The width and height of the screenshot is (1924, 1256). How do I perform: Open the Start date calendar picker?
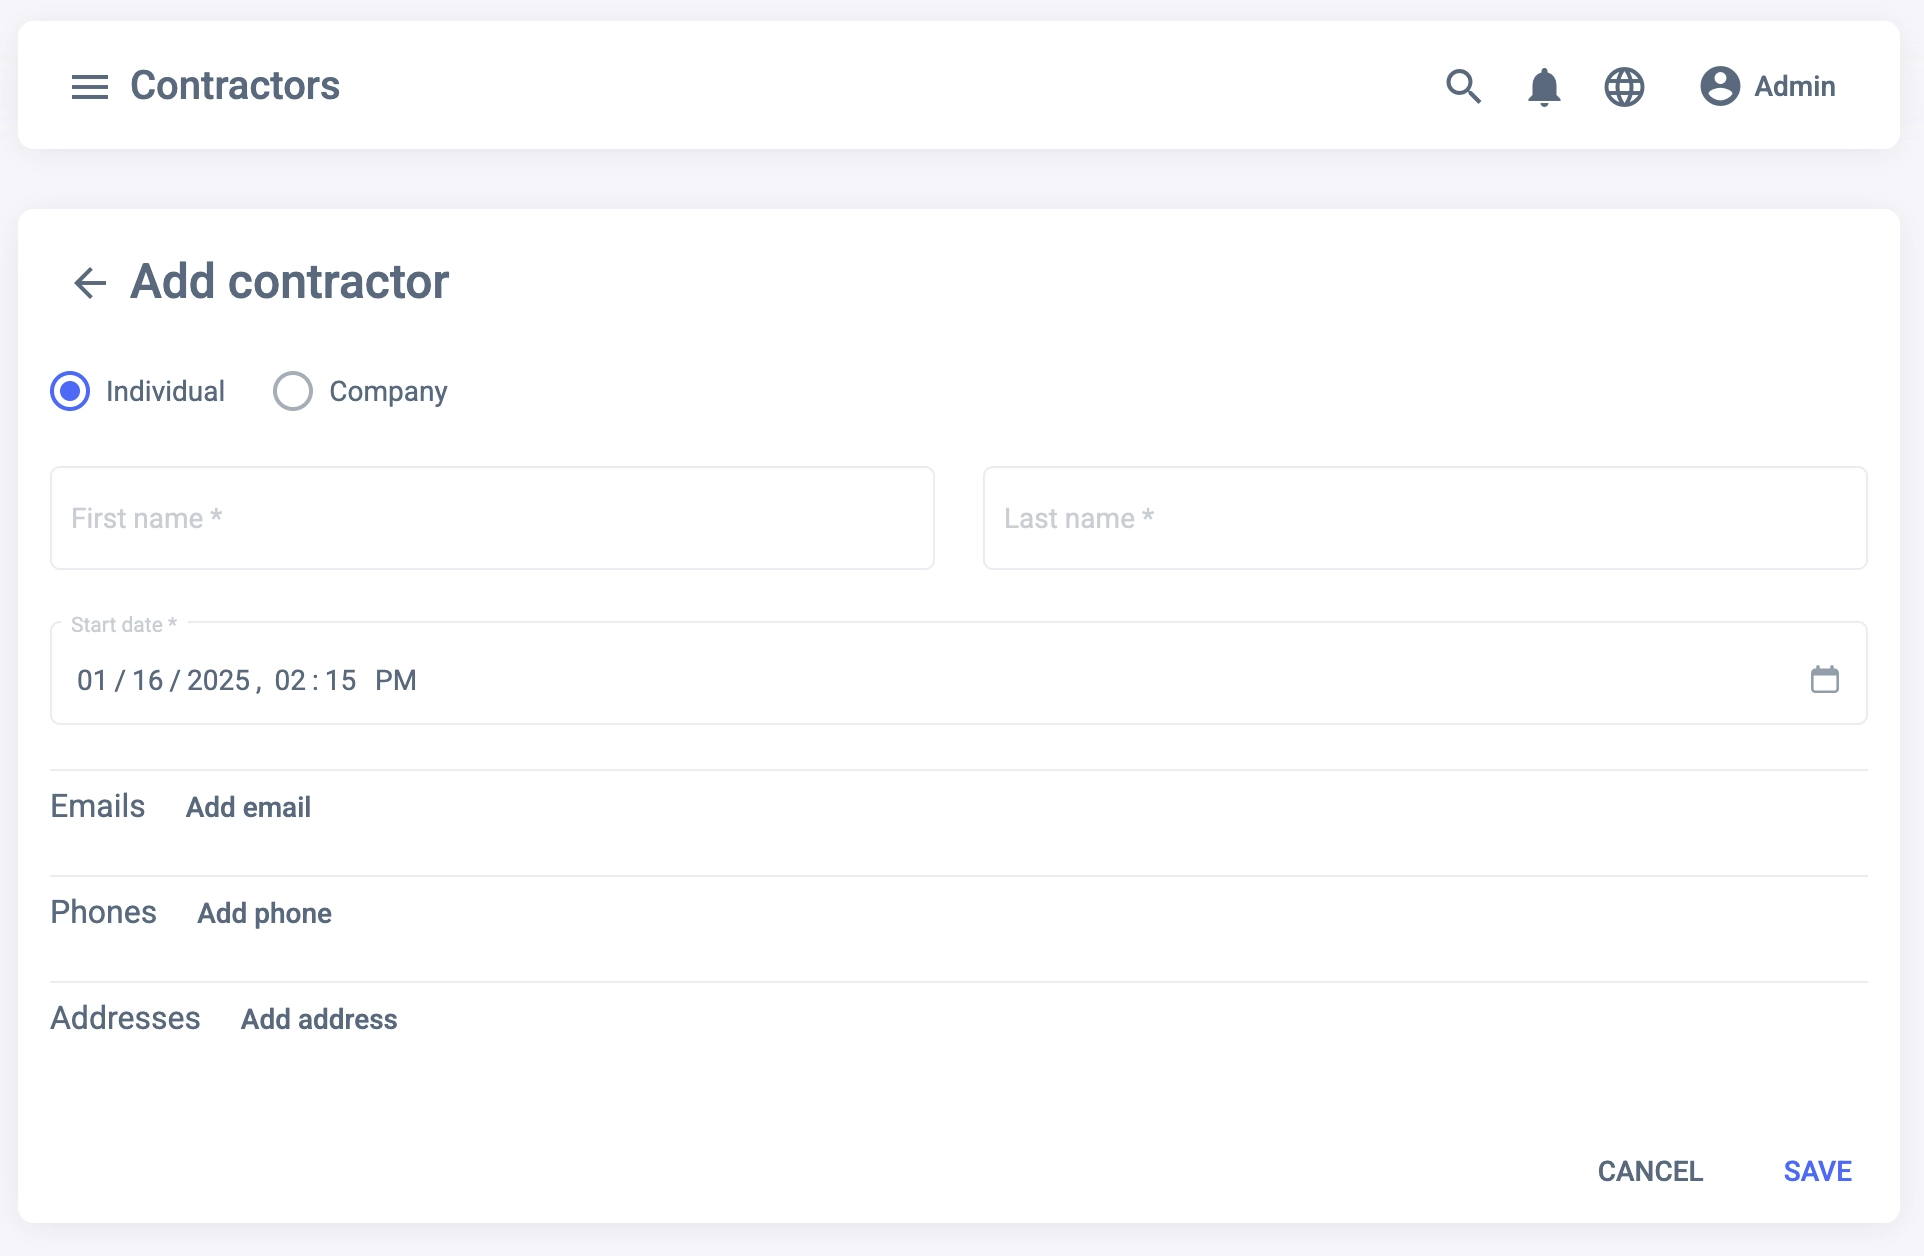tap(1825, 680)
